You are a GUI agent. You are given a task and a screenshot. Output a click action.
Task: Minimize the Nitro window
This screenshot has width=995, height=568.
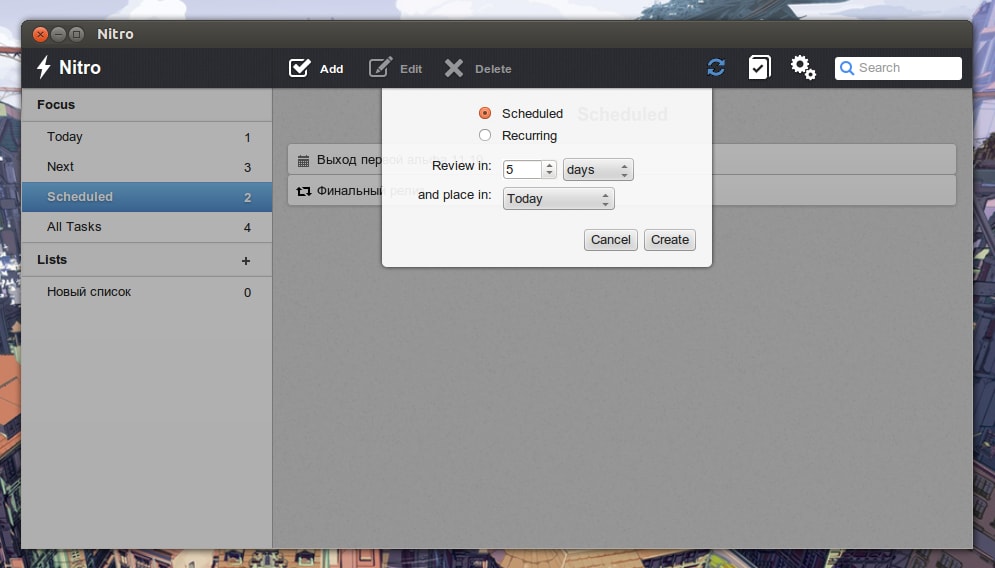[x=58, y=34]
